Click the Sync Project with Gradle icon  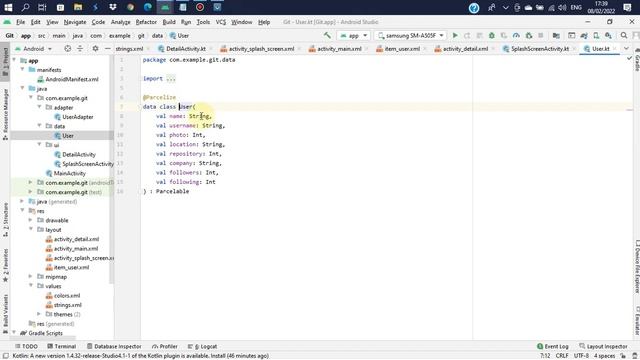(x=584, y=36)
